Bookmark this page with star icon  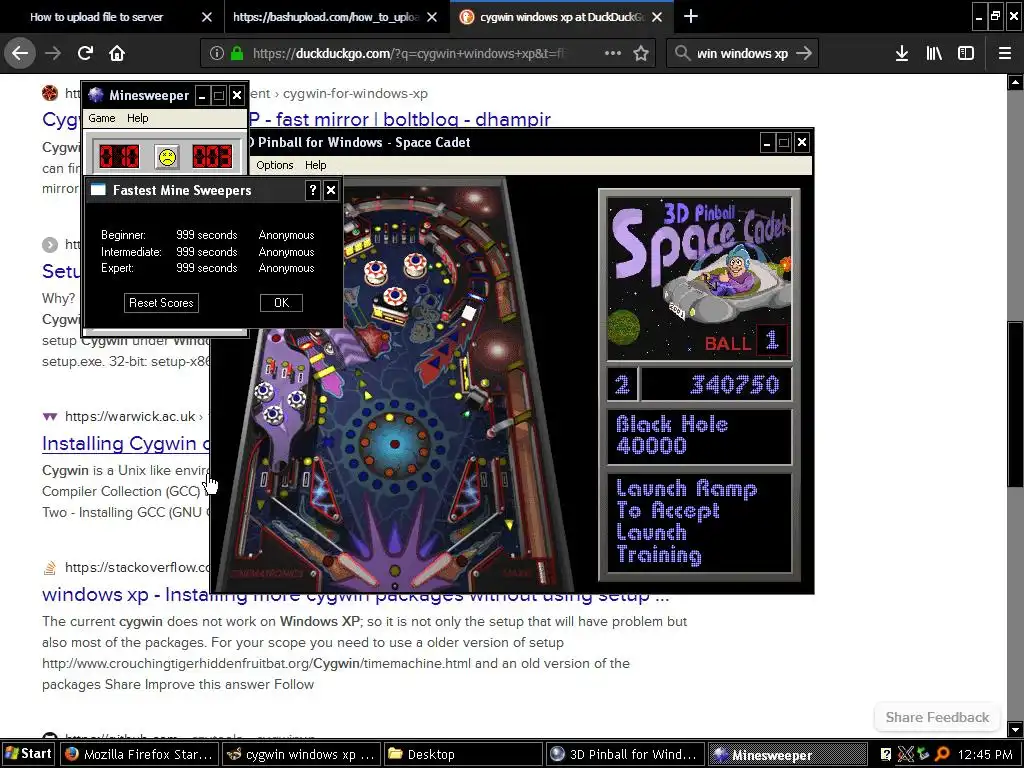pyautogui.click(x=641, y=53)
